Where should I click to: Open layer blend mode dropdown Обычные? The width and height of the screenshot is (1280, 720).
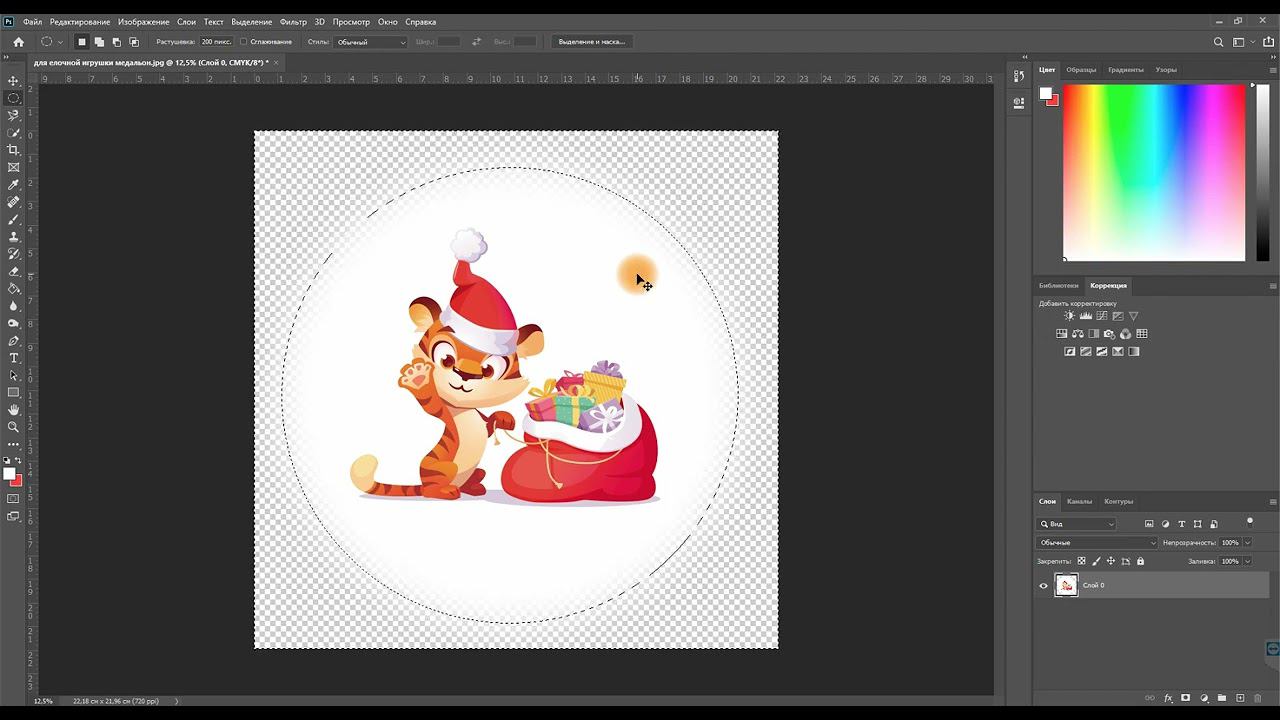1097,543
